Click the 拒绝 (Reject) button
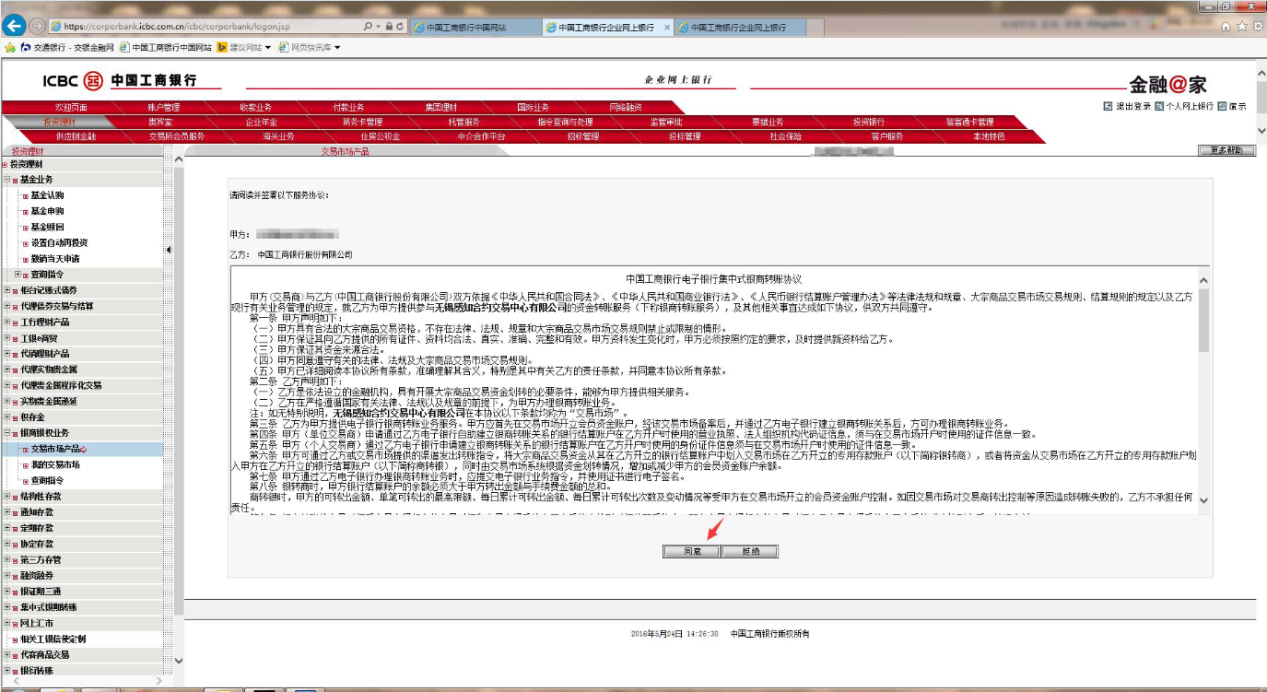 [749, 551]
